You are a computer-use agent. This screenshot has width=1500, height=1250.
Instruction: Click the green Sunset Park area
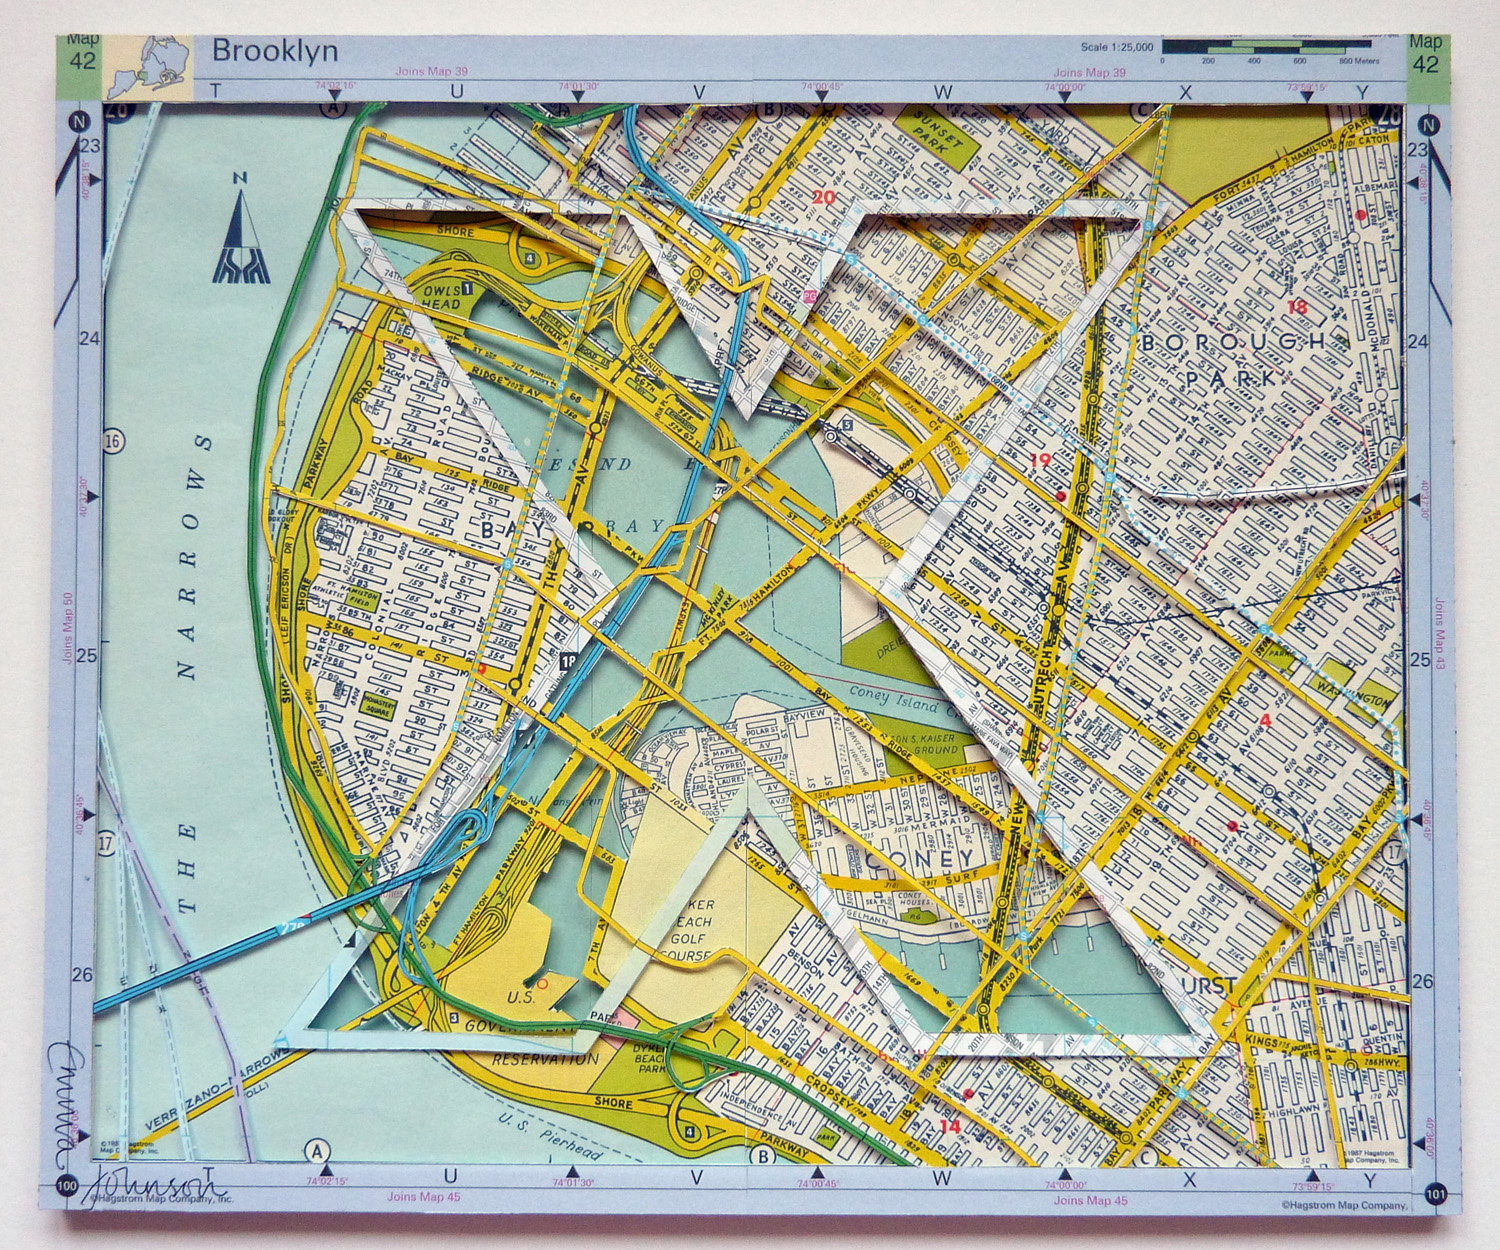[x=938, y=135]
